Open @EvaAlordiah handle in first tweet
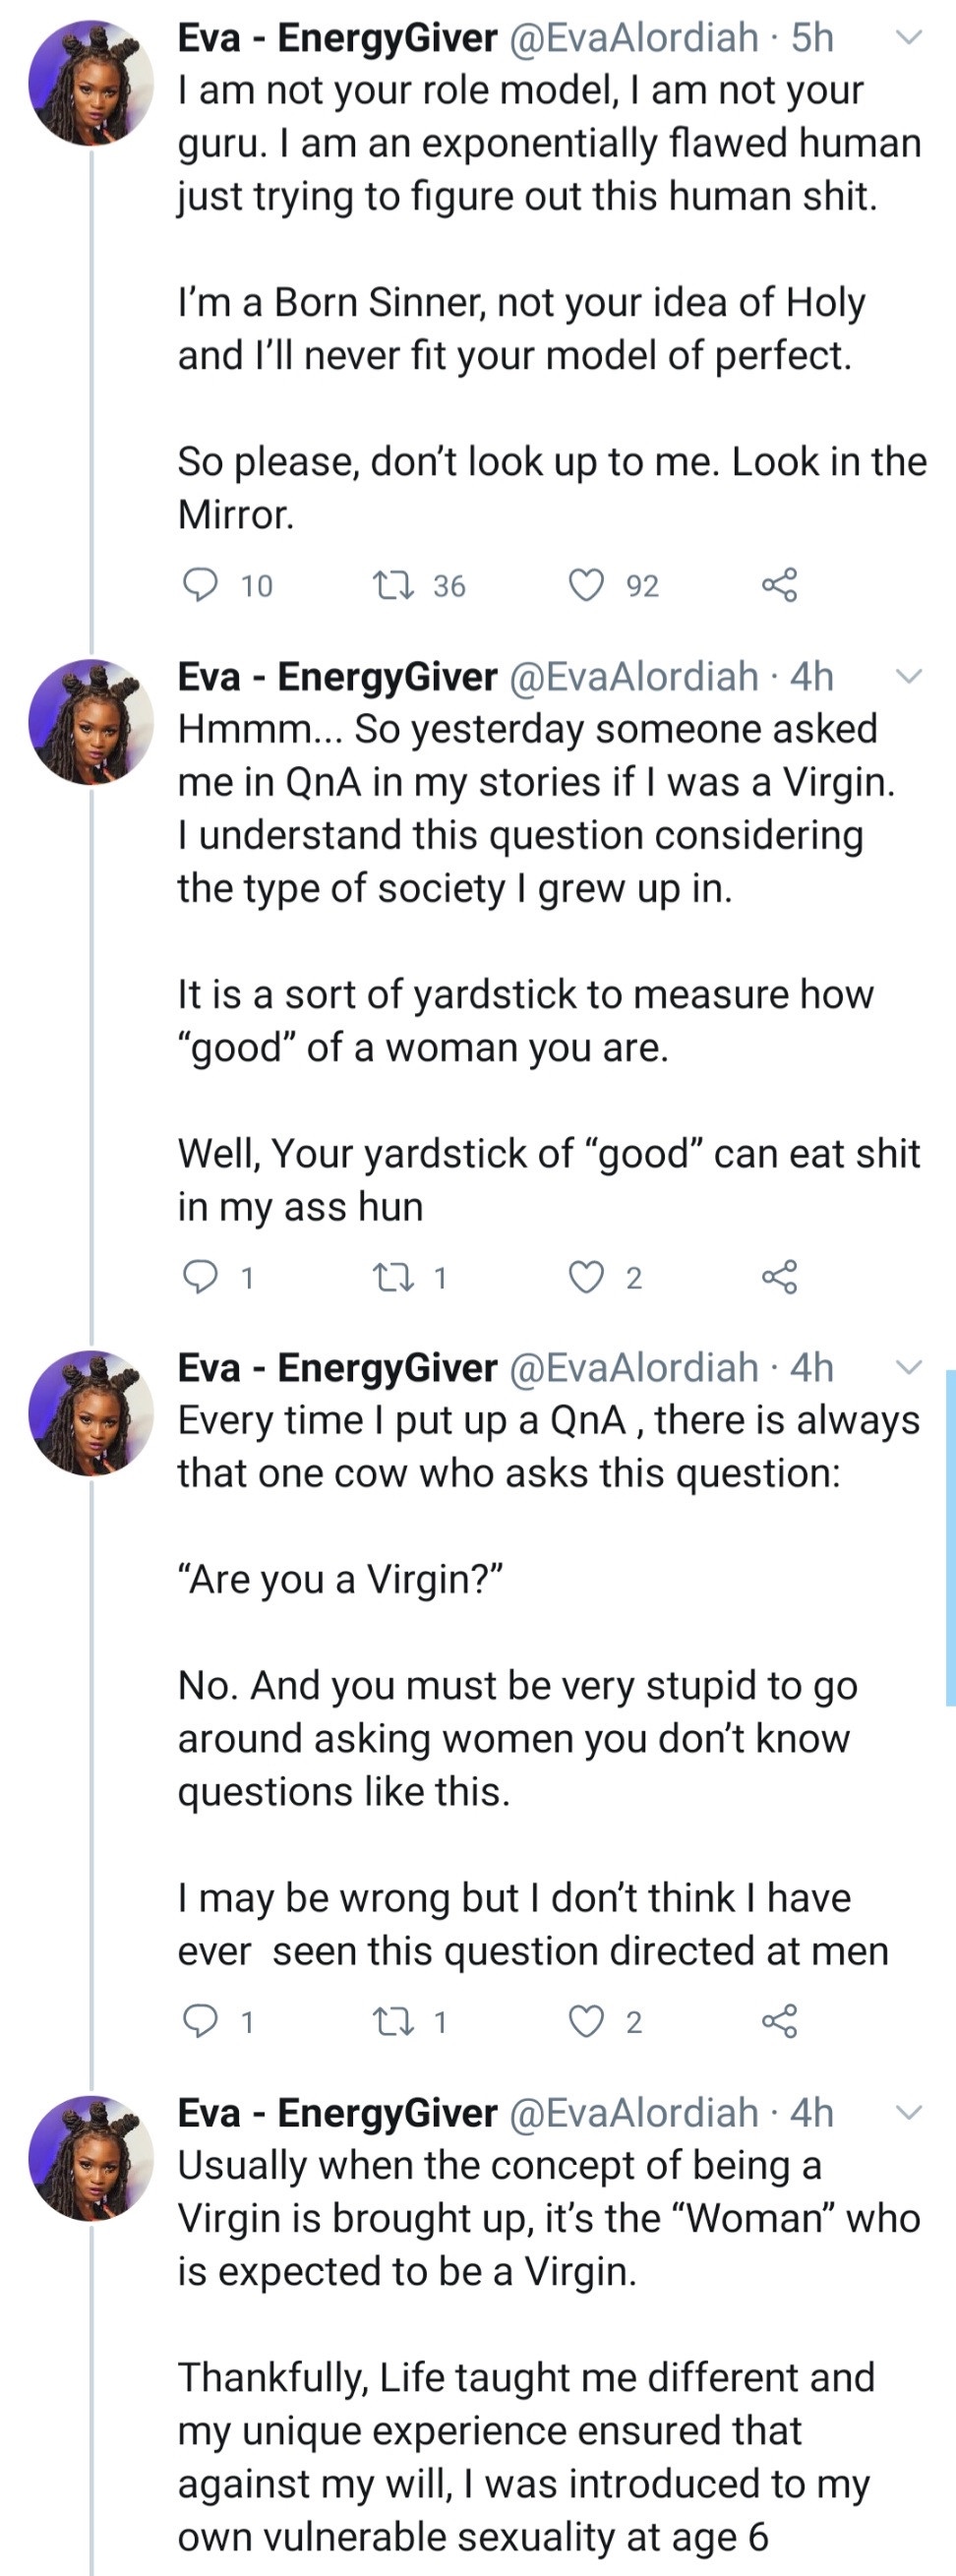956x2576 pixels. pyautogui.click(x=634, y=38)
